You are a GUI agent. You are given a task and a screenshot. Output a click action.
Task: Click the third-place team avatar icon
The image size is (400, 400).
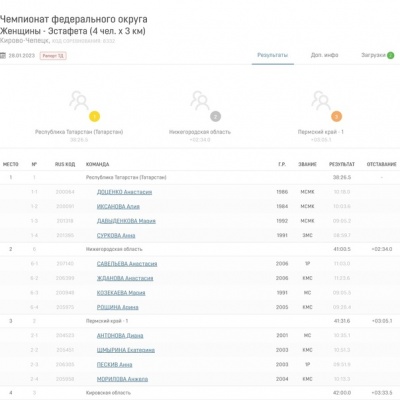pos(321,100)
